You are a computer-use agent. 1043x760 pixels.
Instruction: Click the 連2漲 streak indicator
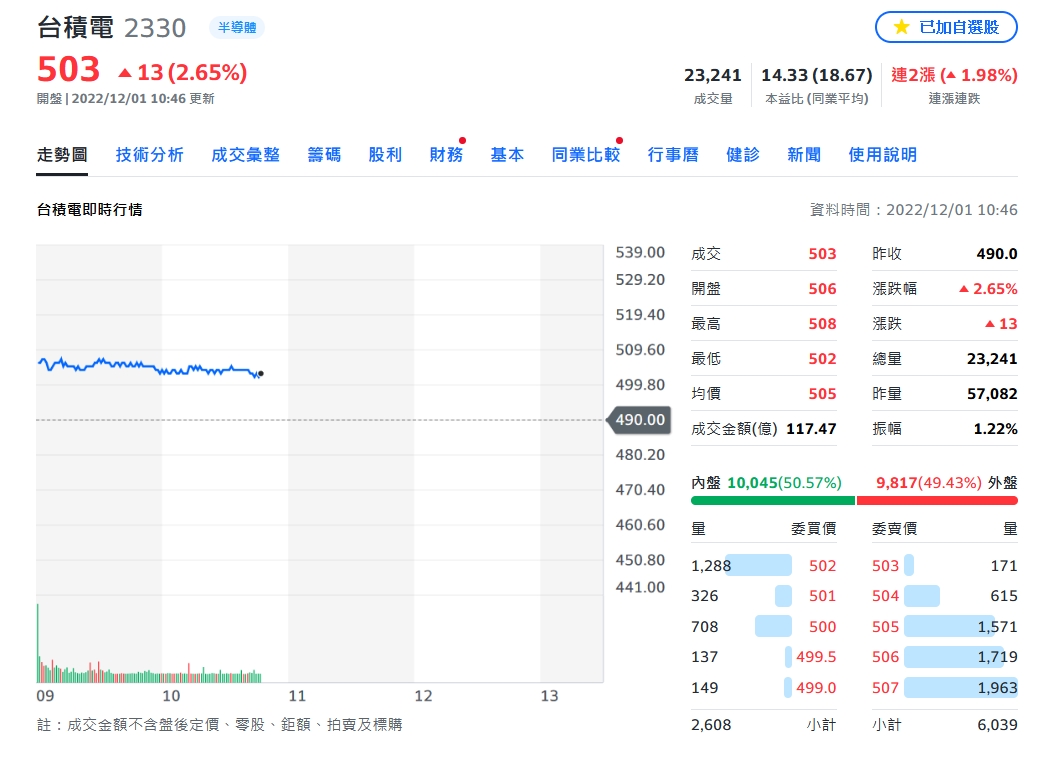[955, 75]
